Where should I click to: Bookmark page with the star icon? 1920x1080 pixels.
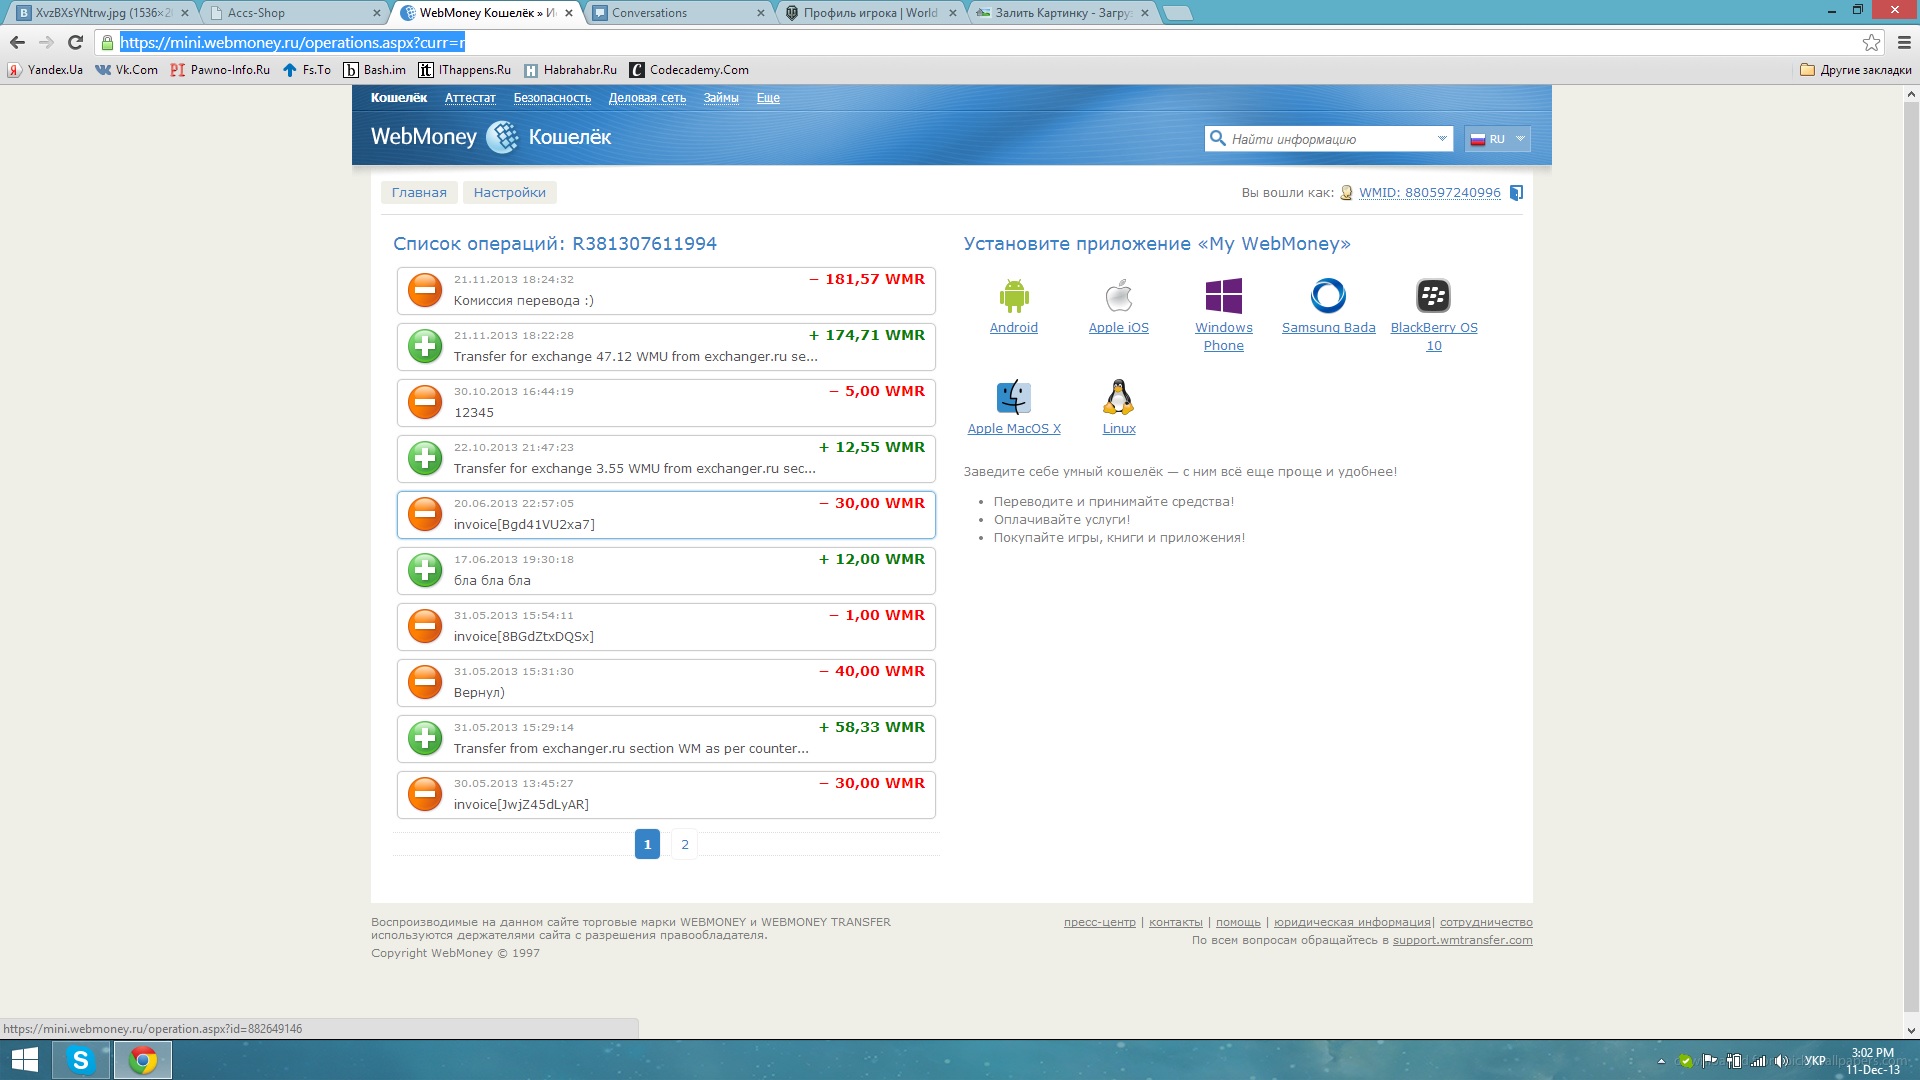(x=1871, y=42)
